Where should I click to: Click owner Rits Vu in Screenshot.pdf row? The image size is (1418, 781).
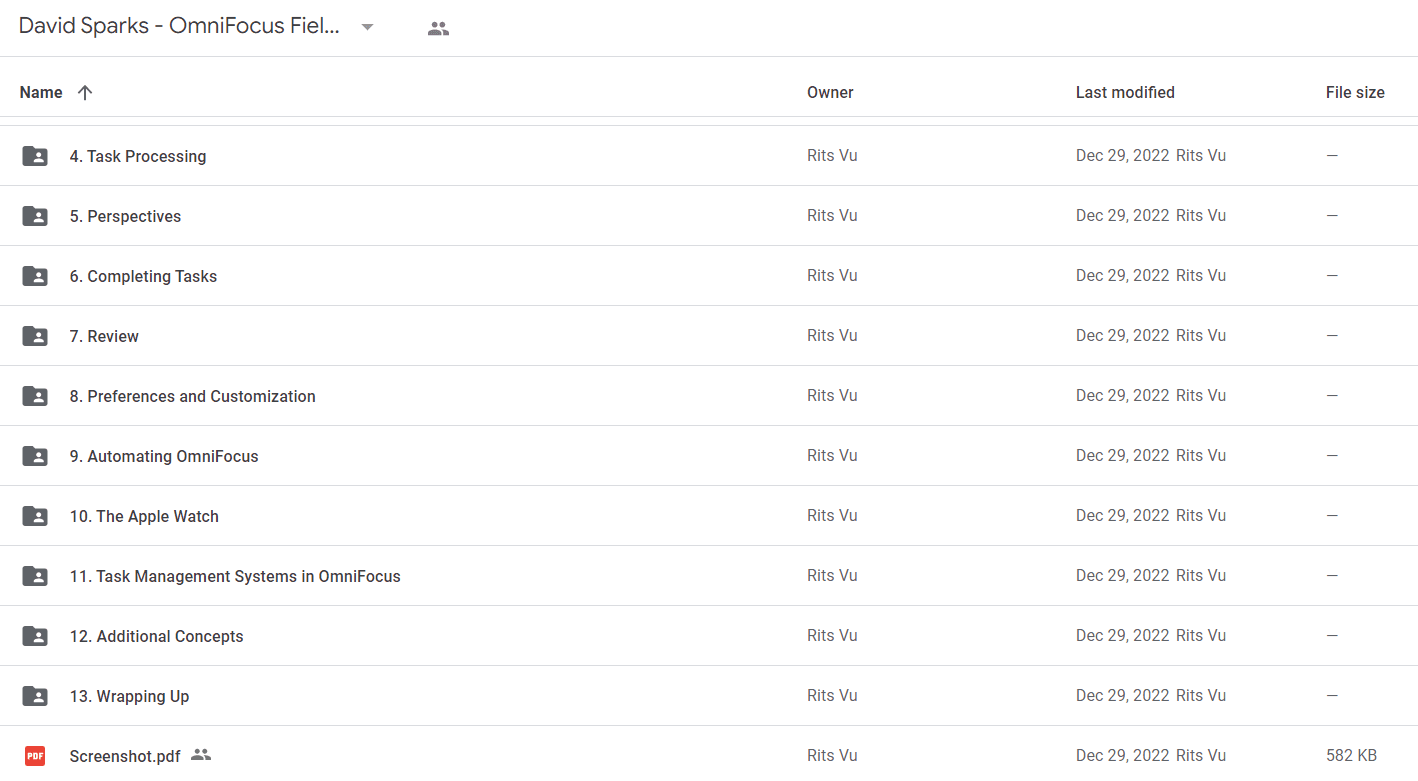[832, 755]
